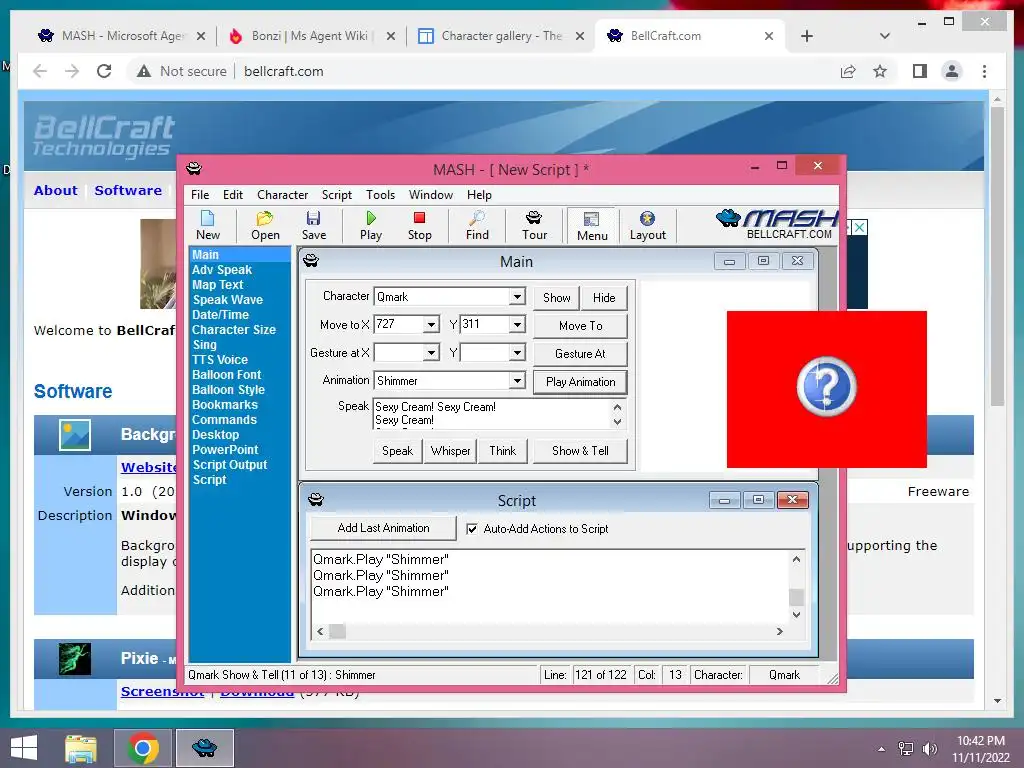Select Adv Speak in the sidebar list
This screenshot has height=768, width=1024.
click(221, 270)
